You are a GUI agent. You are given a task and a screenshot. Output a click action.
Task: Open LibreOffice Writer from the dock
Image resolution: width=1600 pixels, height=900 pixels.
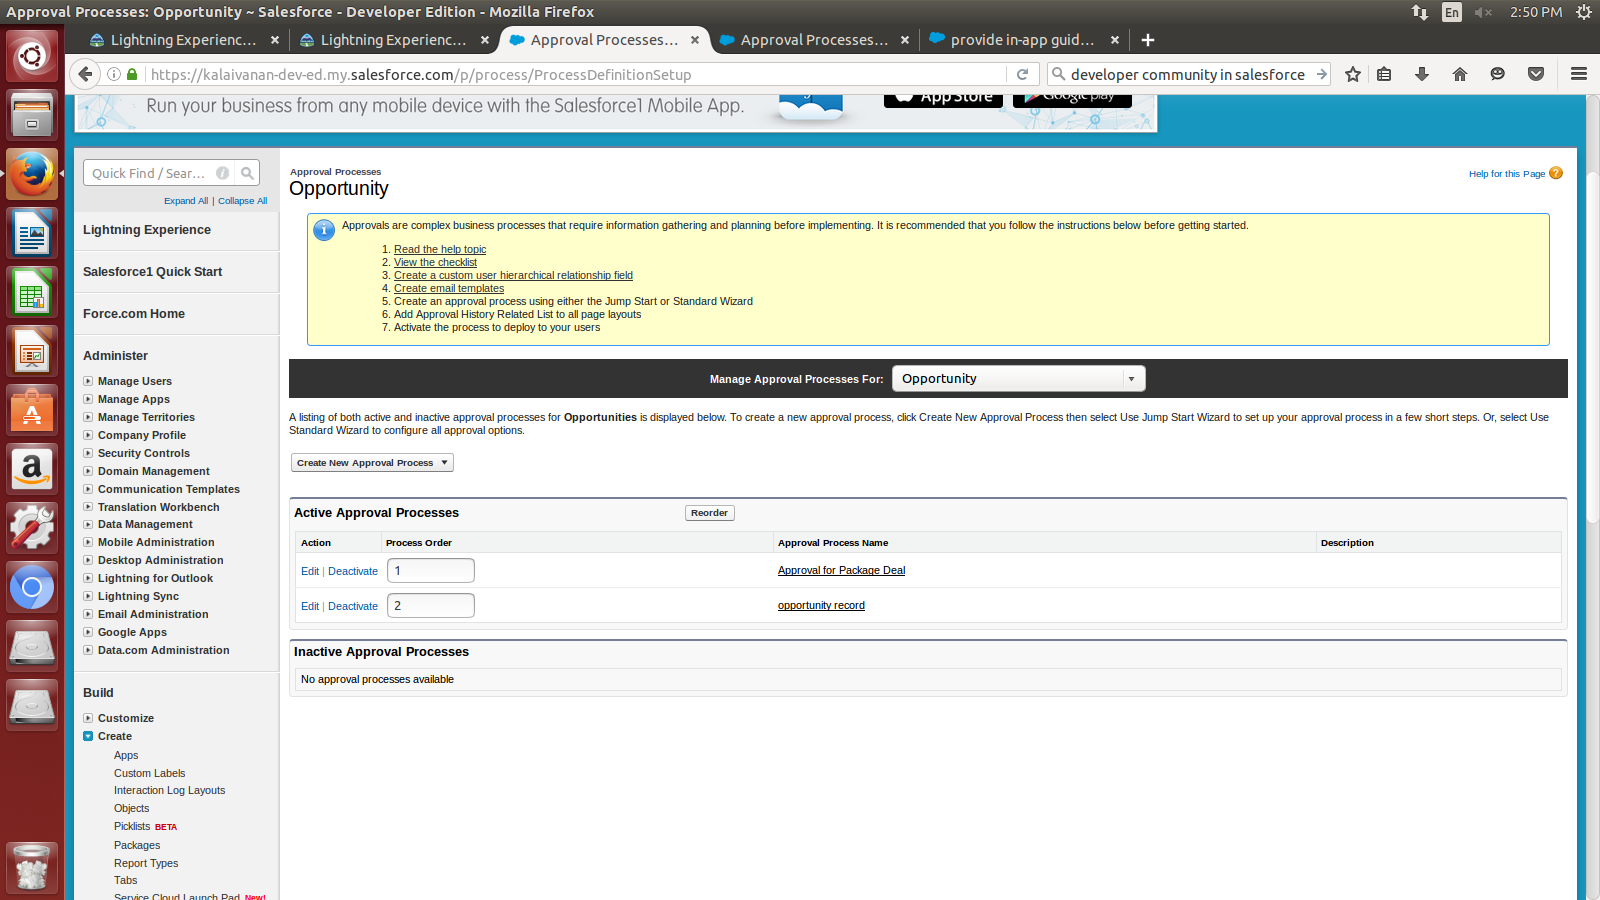click(x=32, y=232)
